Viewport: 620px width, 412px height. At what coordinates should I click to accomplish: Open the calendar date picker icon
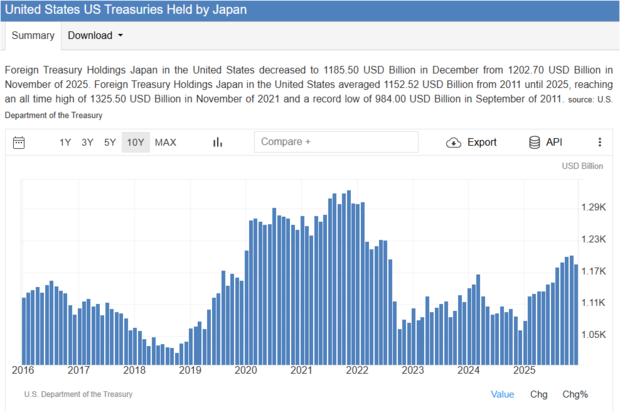(x=18, y=142)
